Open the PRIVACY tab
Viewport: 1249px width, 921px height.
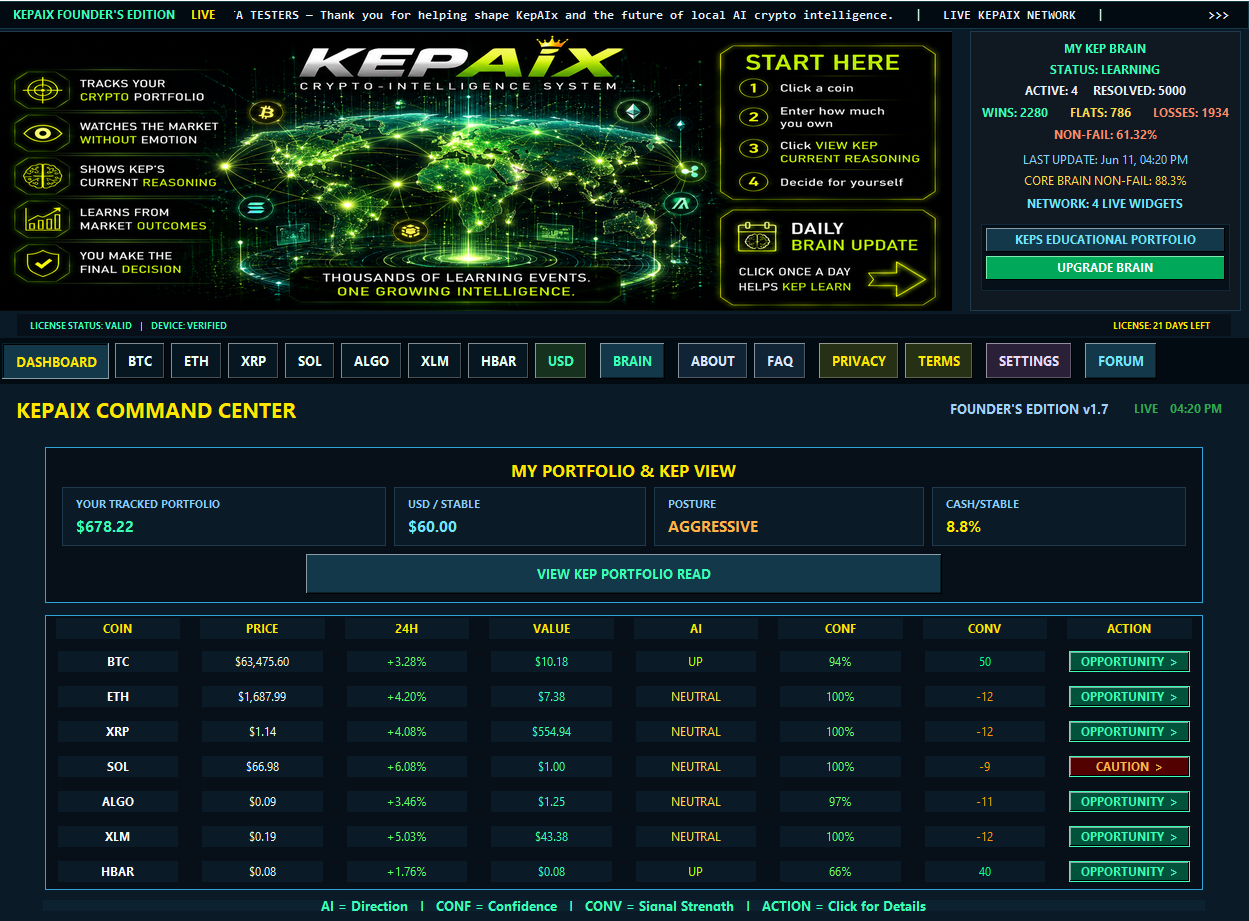tap(859, 361)
